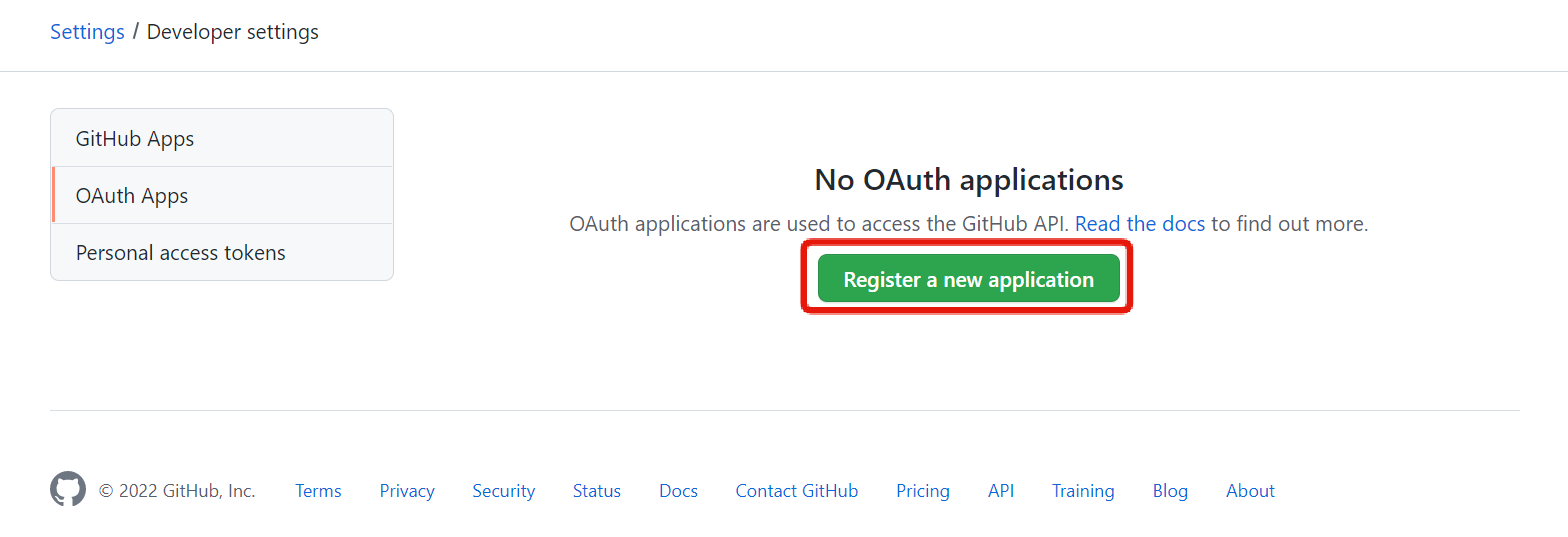Open the GitHub Apps section
The image size is (1568, 537).
[x=222, y=138]
